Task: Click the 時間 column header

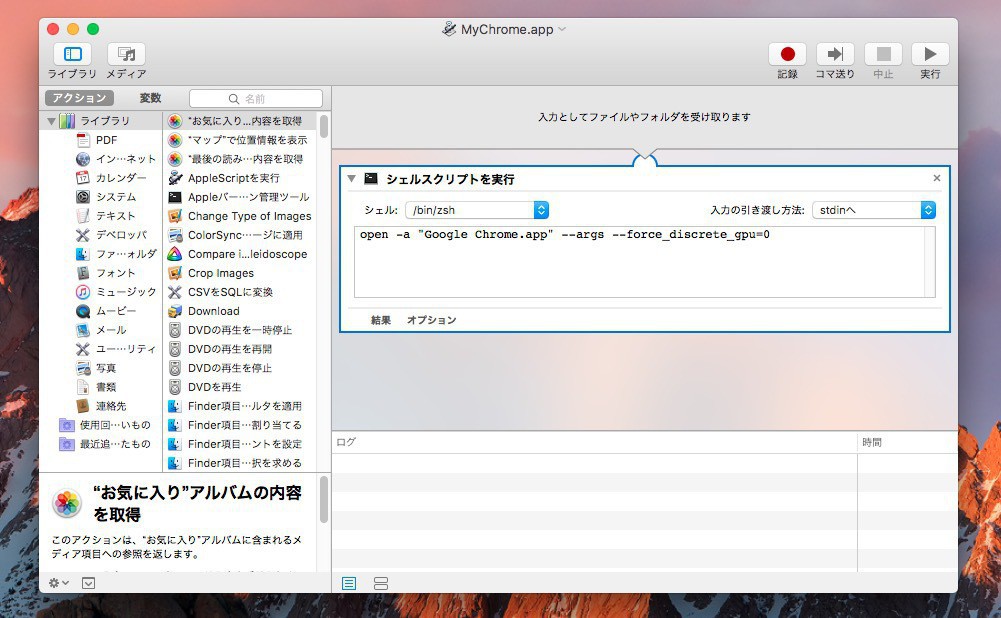Action: 907,442
